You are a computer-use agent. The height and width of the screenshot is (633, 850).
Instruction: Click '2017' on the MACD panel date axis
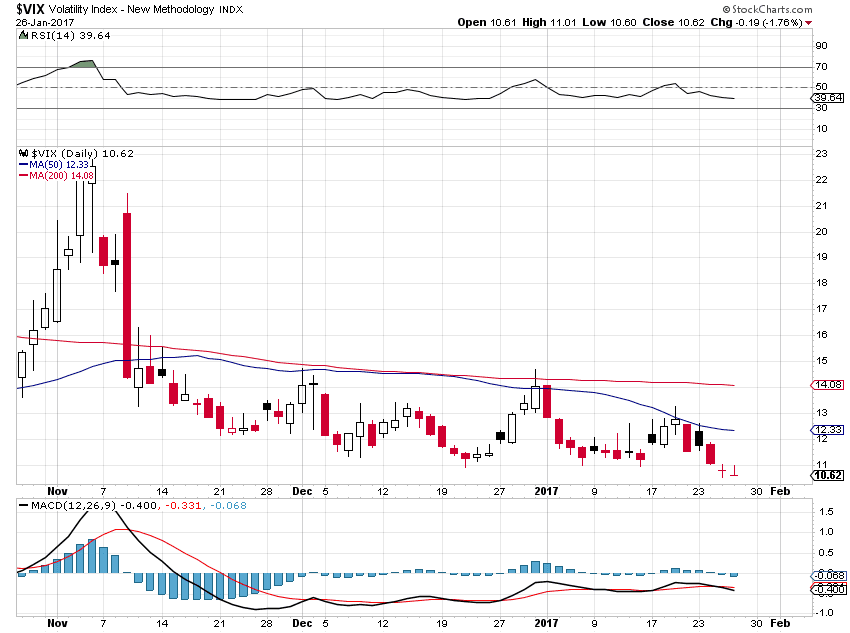[x=546, y=623]
